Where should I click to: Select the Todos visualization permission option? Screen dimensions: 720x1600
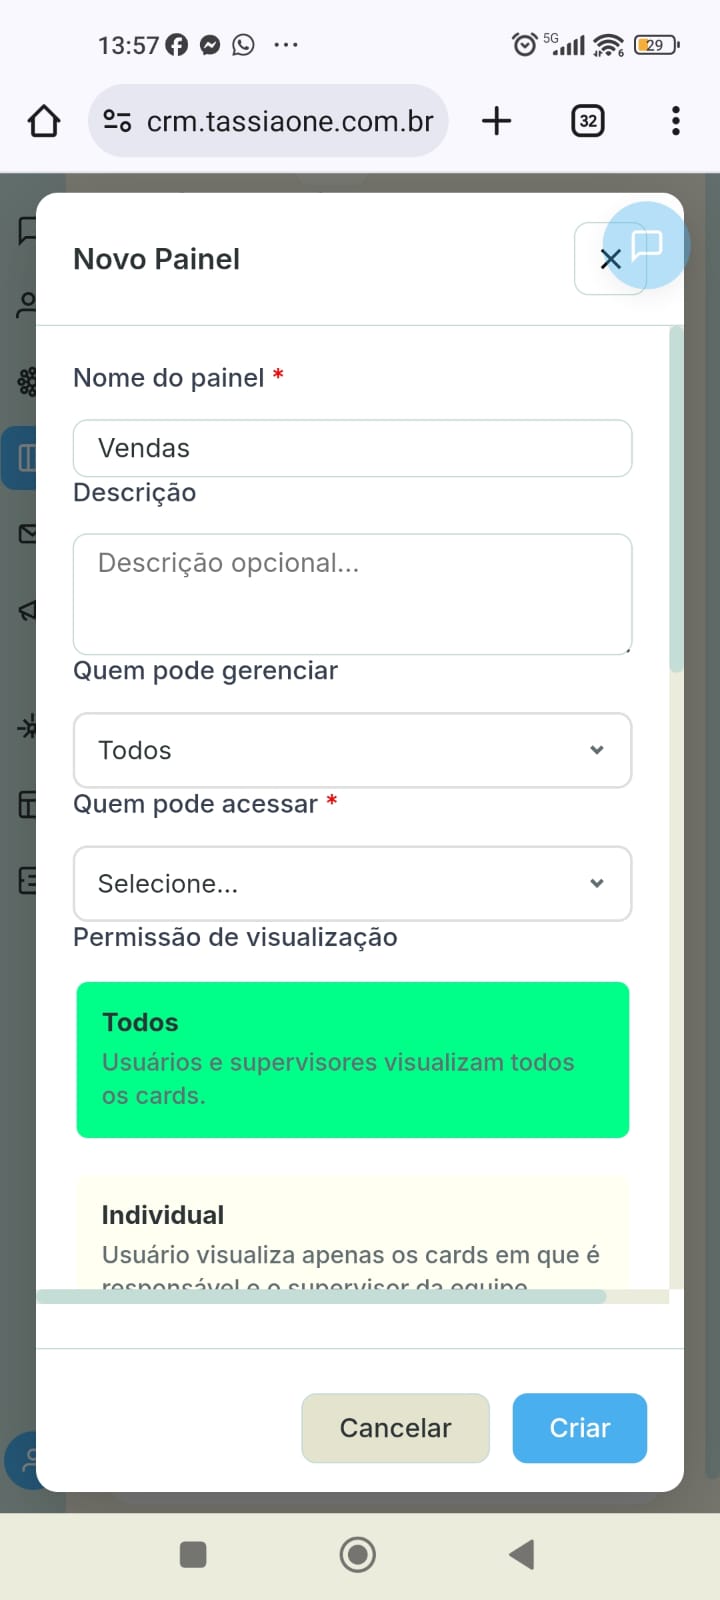352,1059
